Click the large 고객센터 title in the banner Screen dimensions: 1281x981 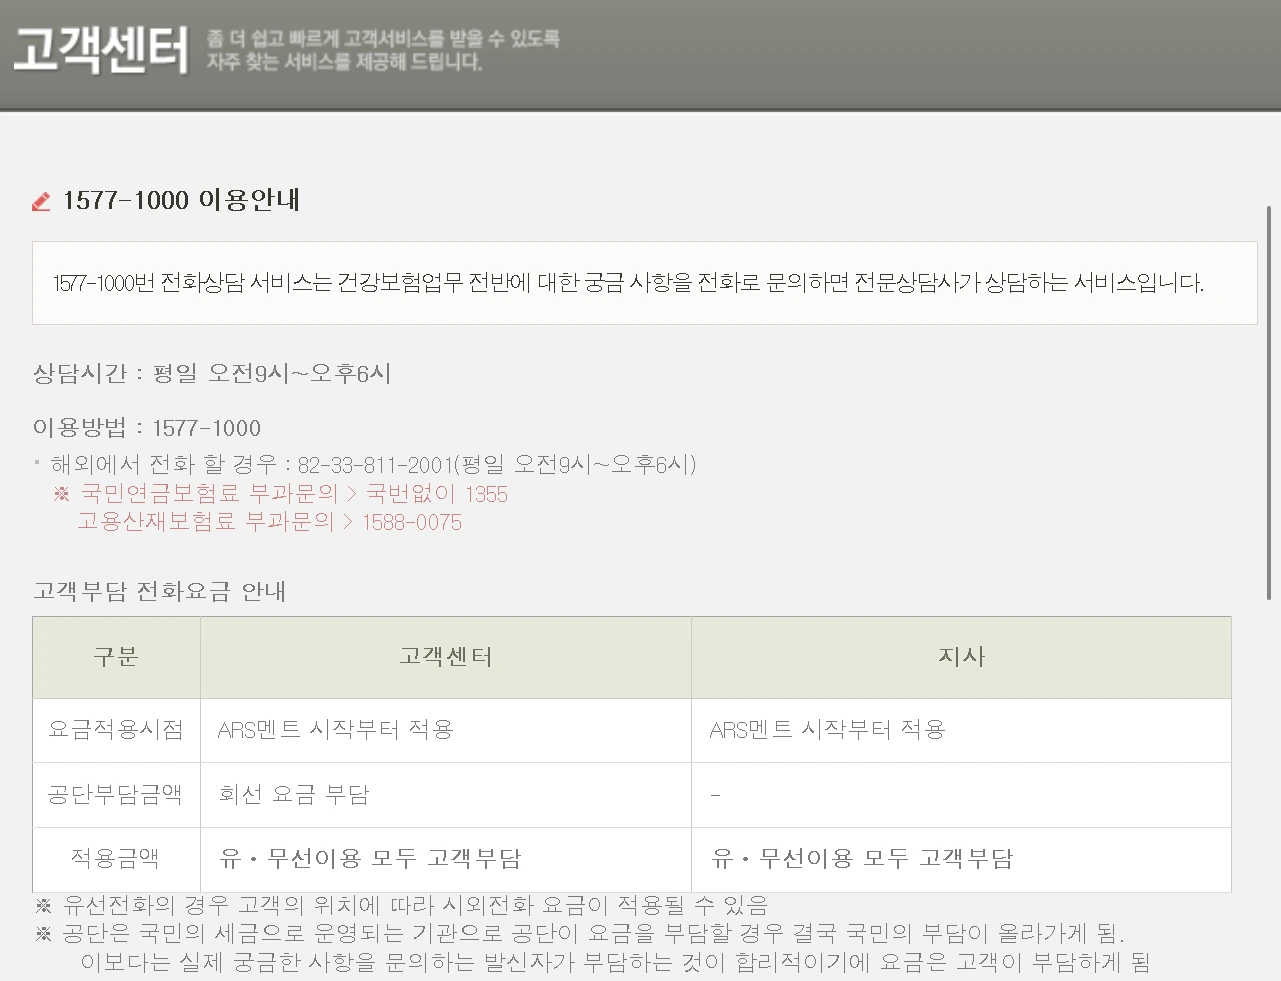pyautogui.click(x=101, y=50)
